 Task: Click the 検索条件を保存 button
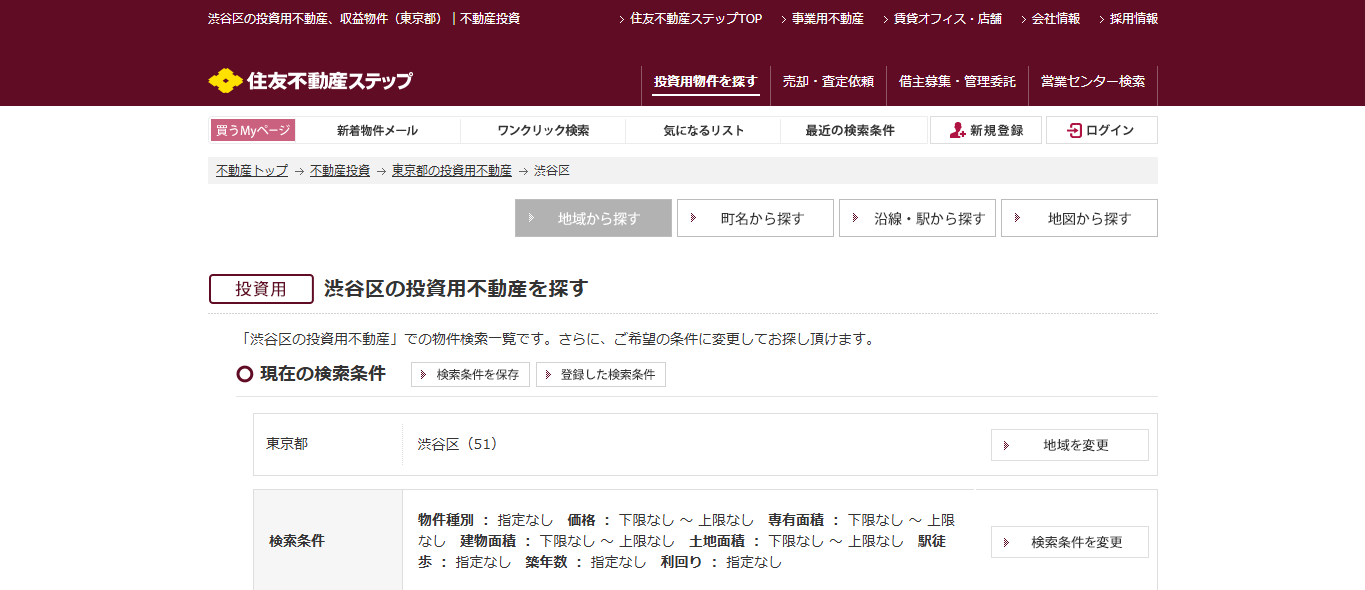[470, 374]
